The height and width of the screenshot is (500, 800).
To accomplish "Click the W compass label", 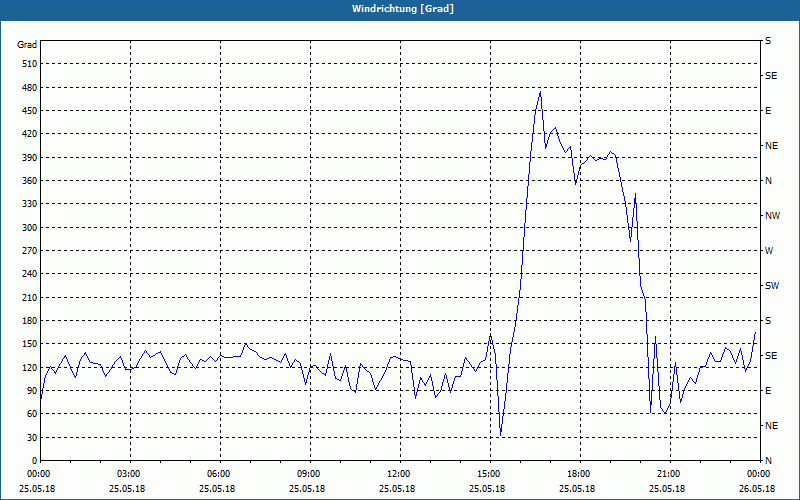I will coord(769,251).
